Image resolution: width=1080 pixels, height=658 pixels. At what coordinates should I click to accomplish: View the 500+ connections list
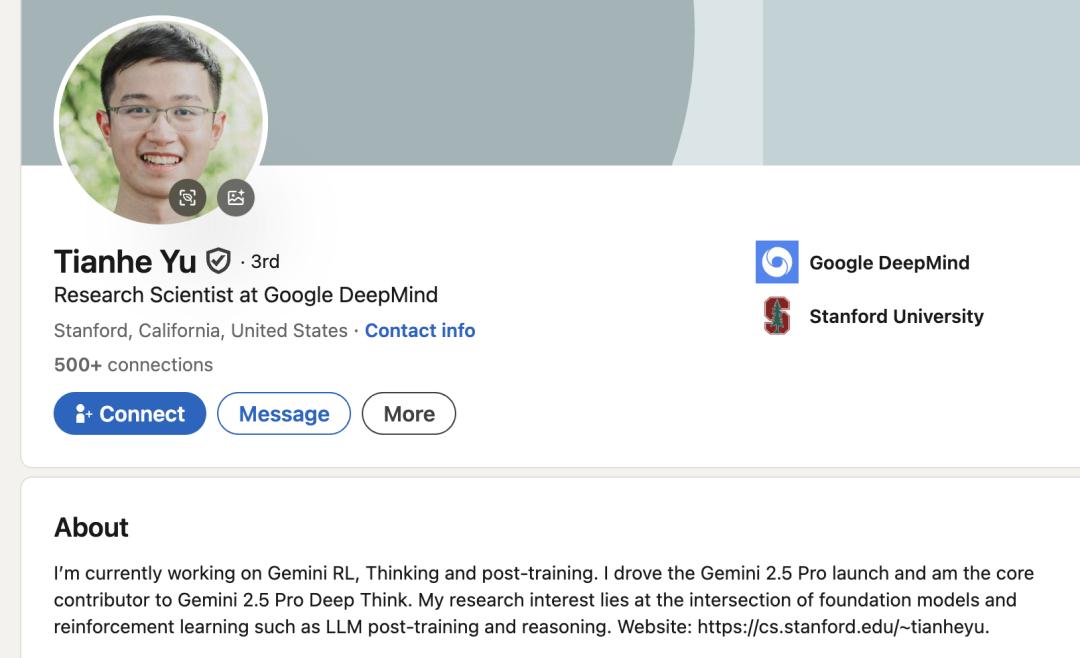click(x=133, y=365)
